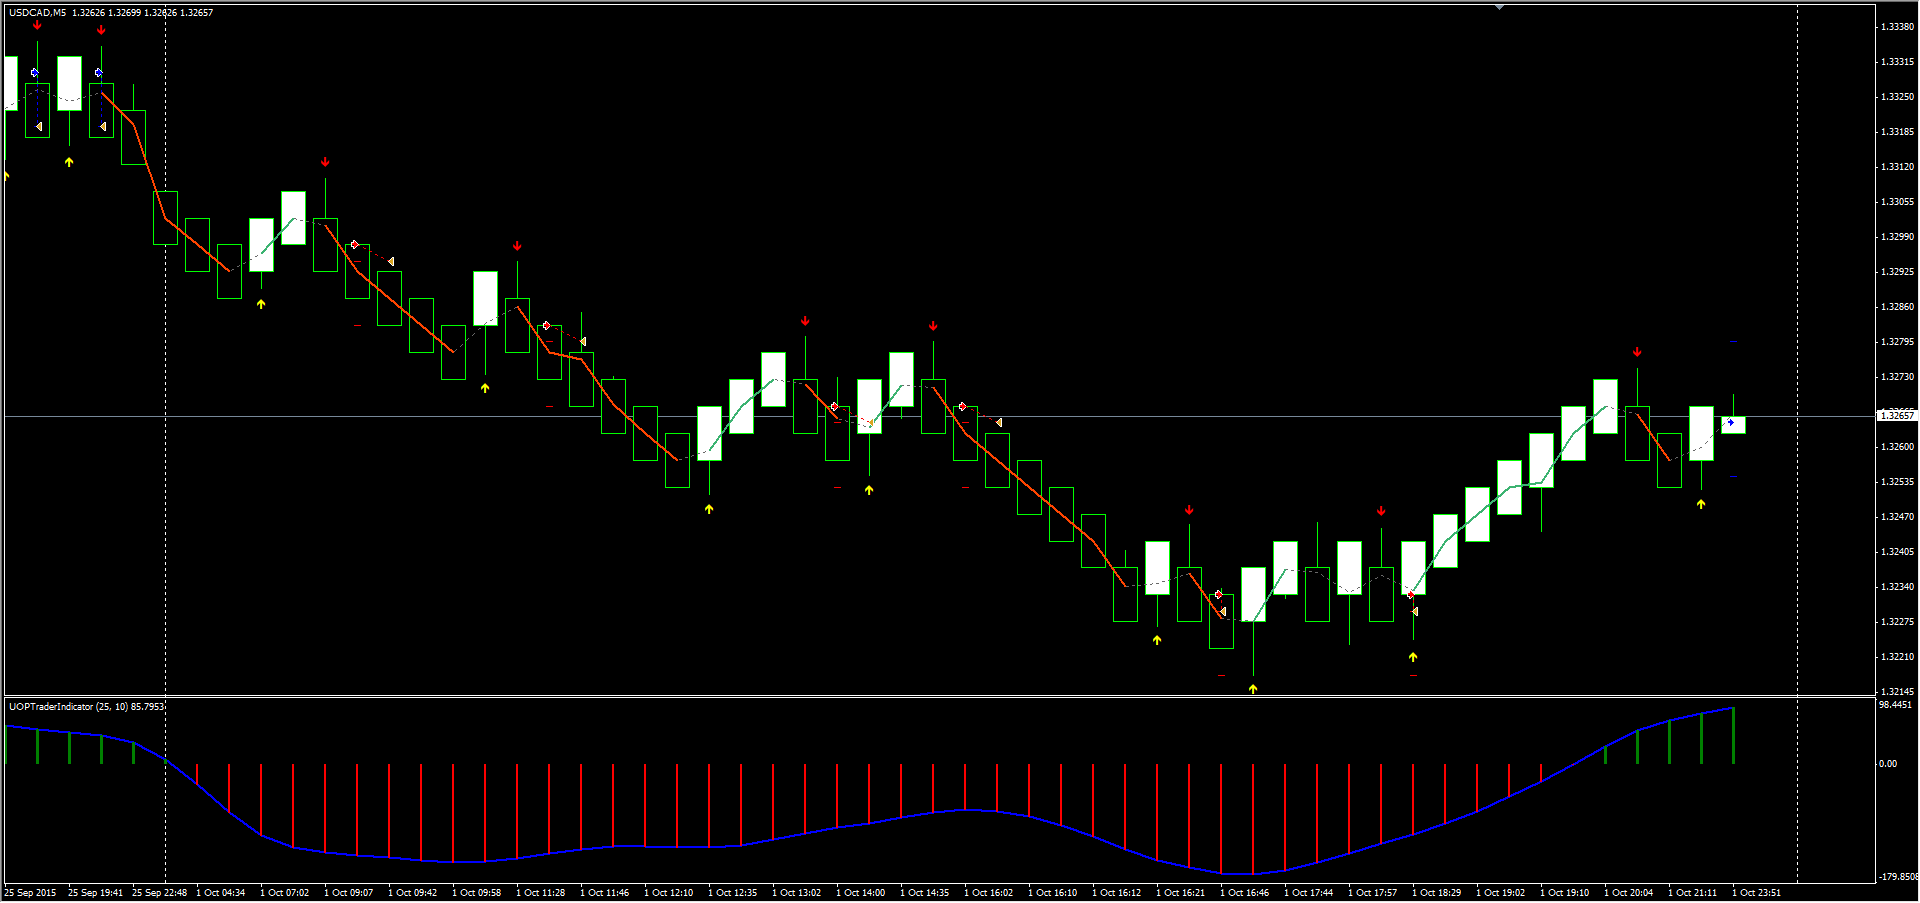Click indicator scale value 98.4451
The height and width of the screenshot is (903, 1920).
(x=1895, y=705)
